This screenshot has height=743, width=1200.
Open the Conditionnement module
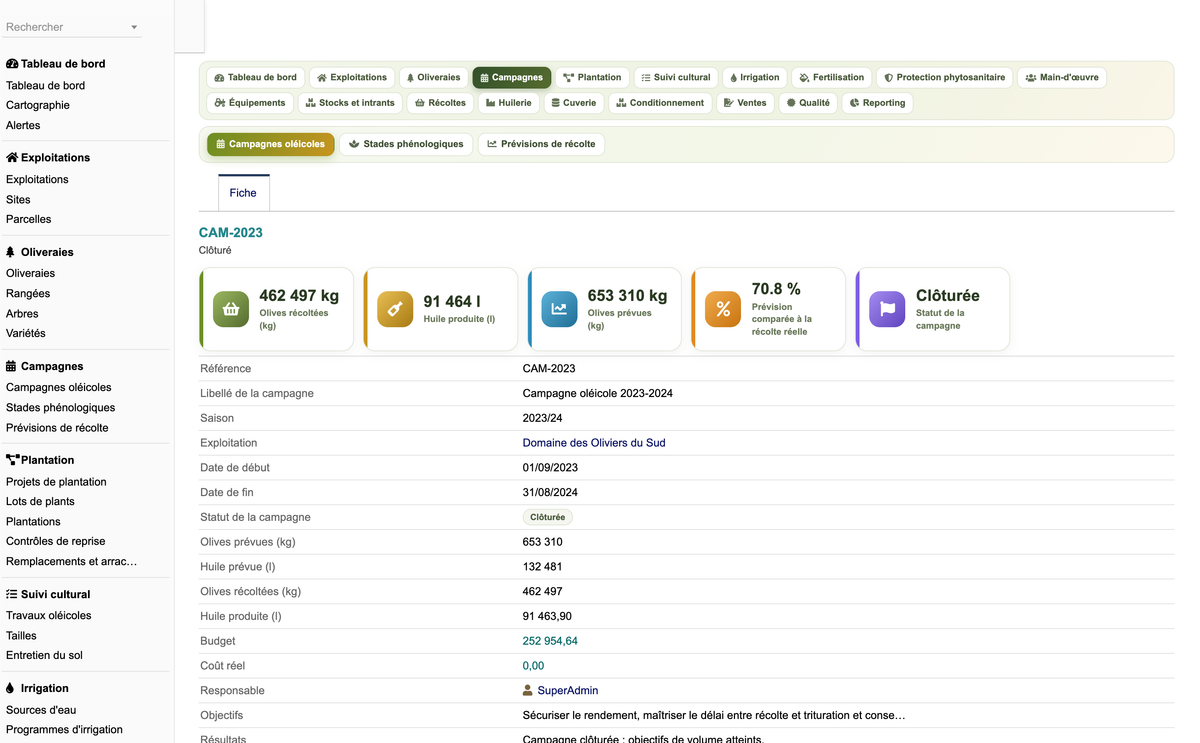660,102
